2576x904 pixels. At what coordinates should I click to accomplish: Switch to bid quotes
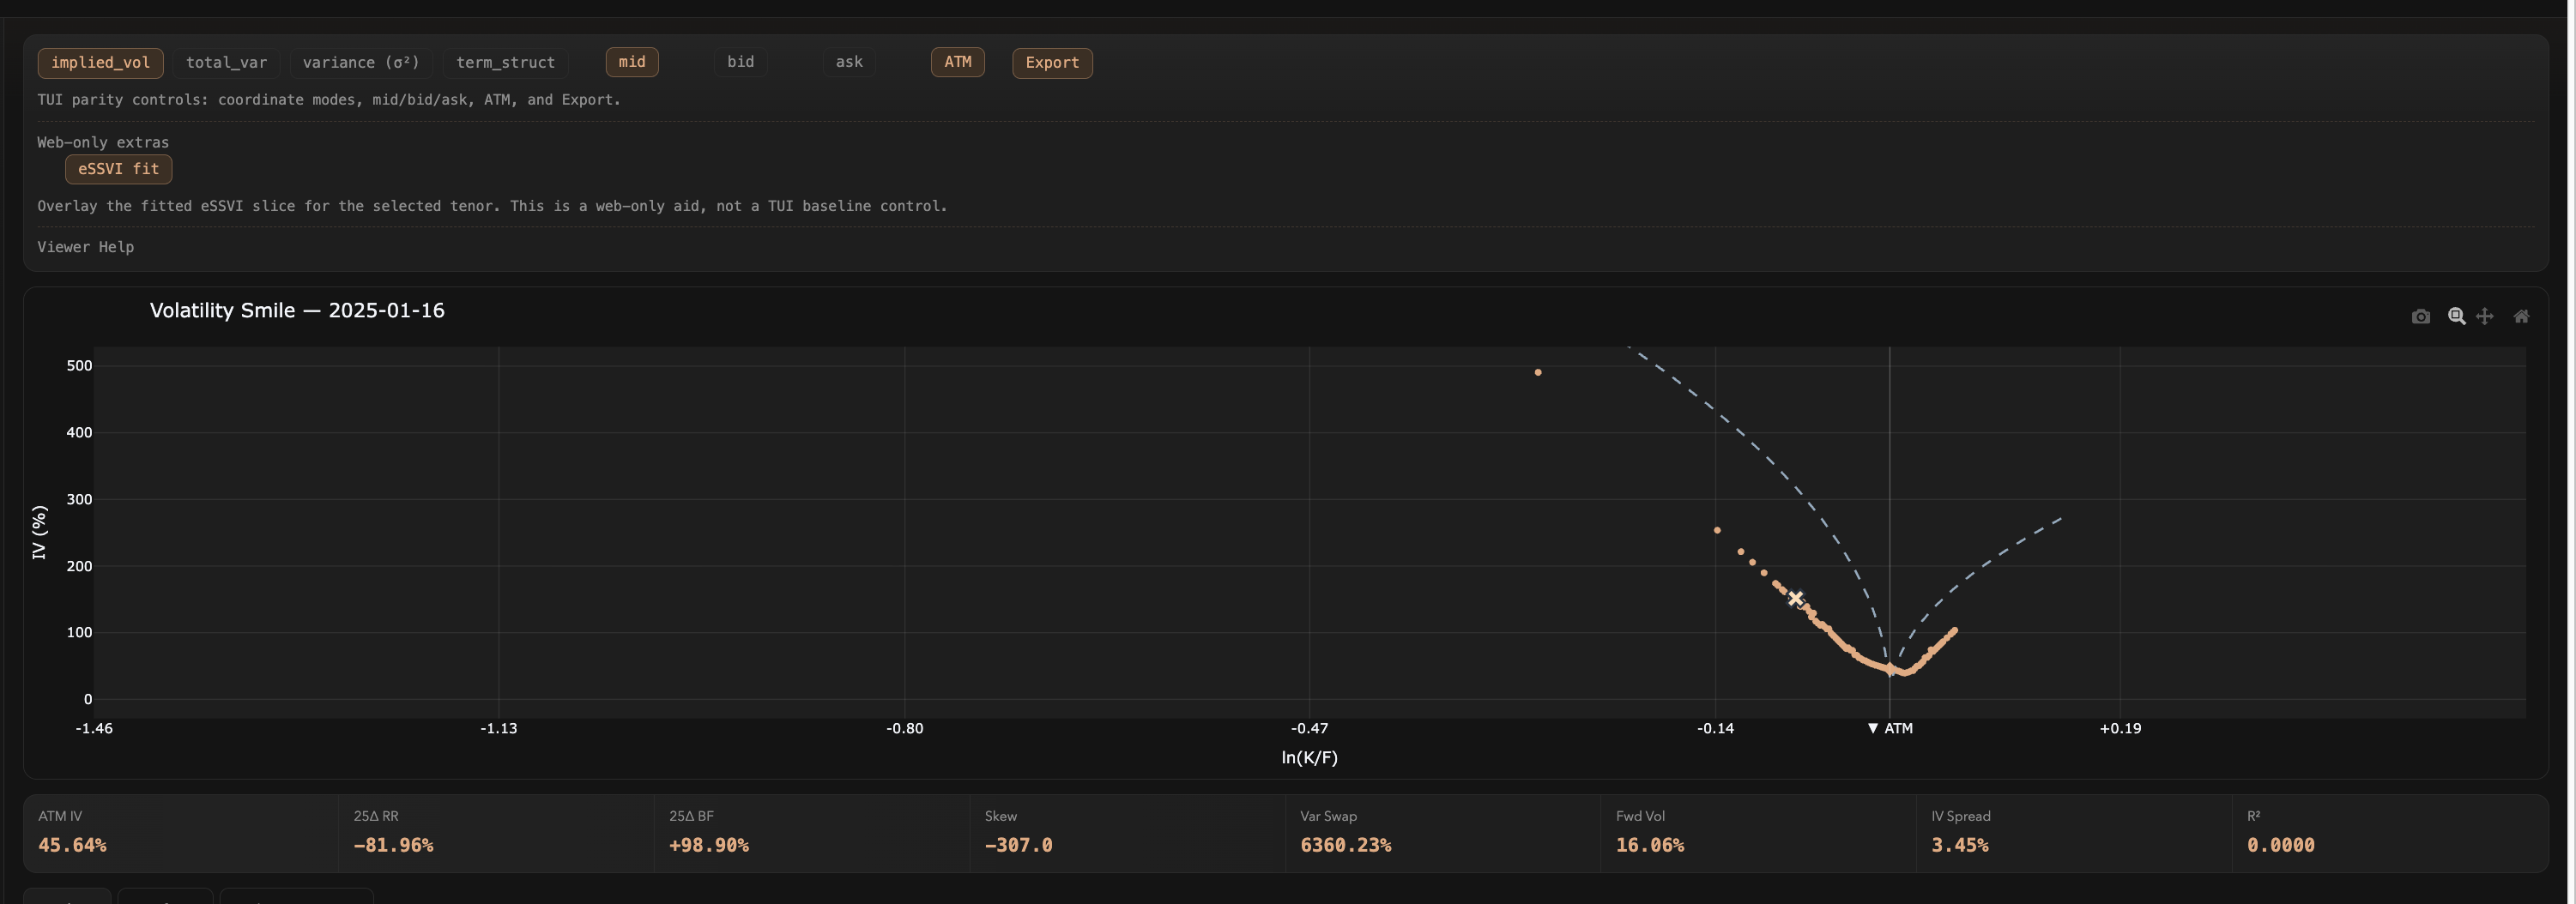click(740, 62)
